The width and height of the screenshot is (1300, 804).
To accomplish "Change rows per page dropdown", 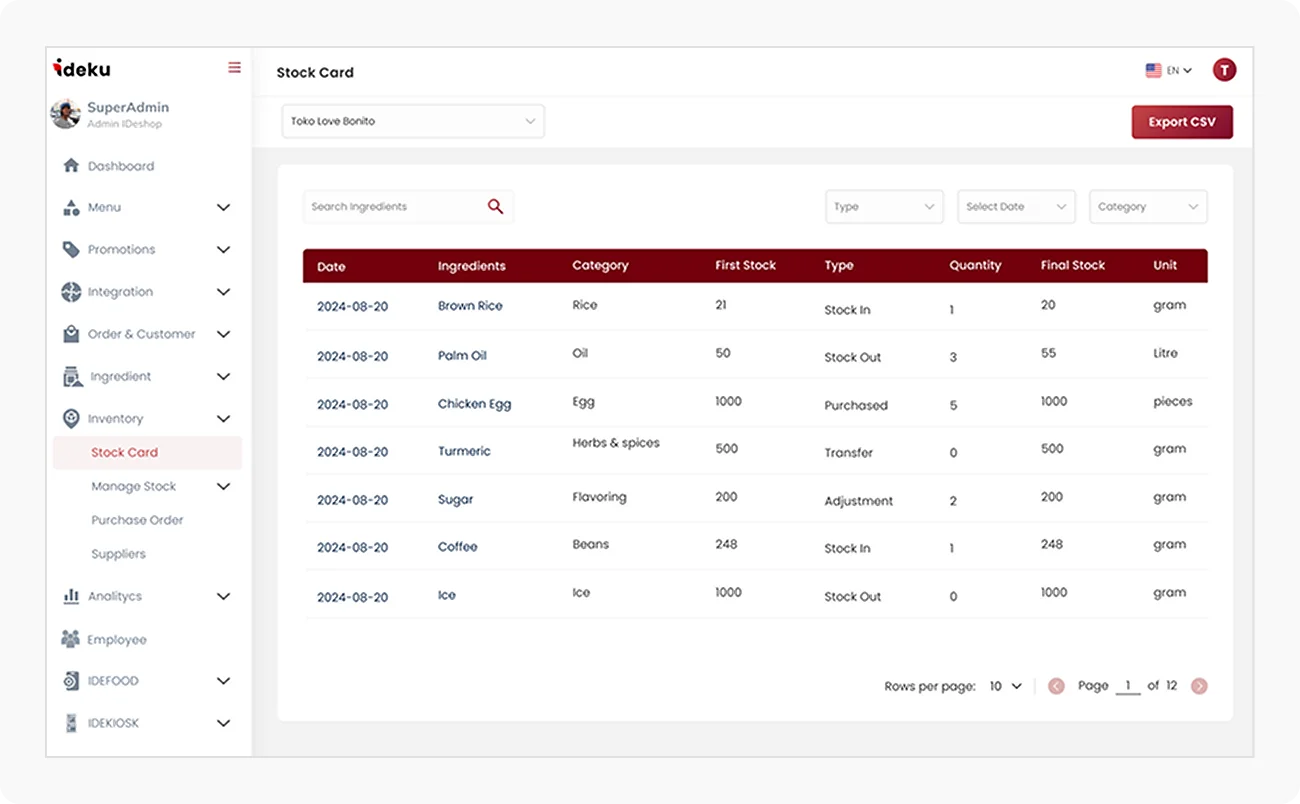I will point(1006,686).
